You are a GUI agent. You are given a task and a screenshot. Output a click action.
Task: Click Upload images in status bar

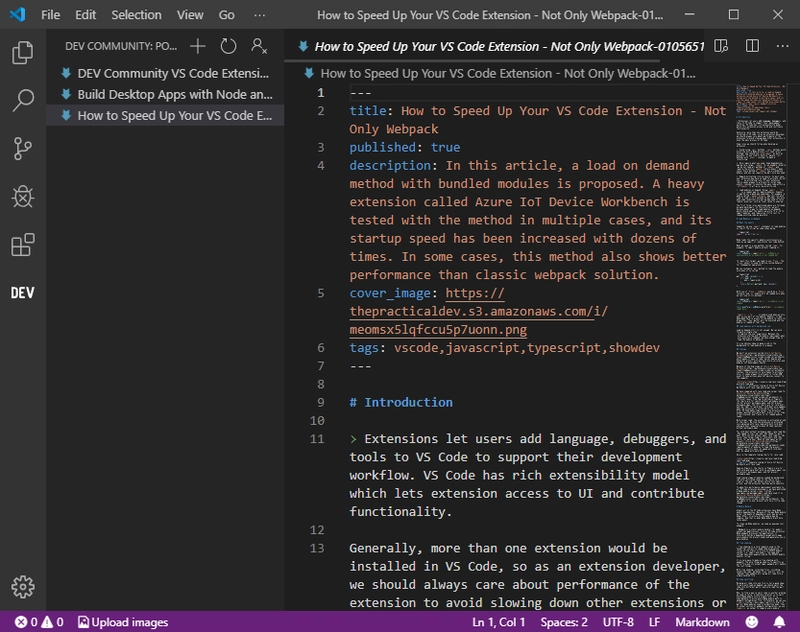(123, 622)
